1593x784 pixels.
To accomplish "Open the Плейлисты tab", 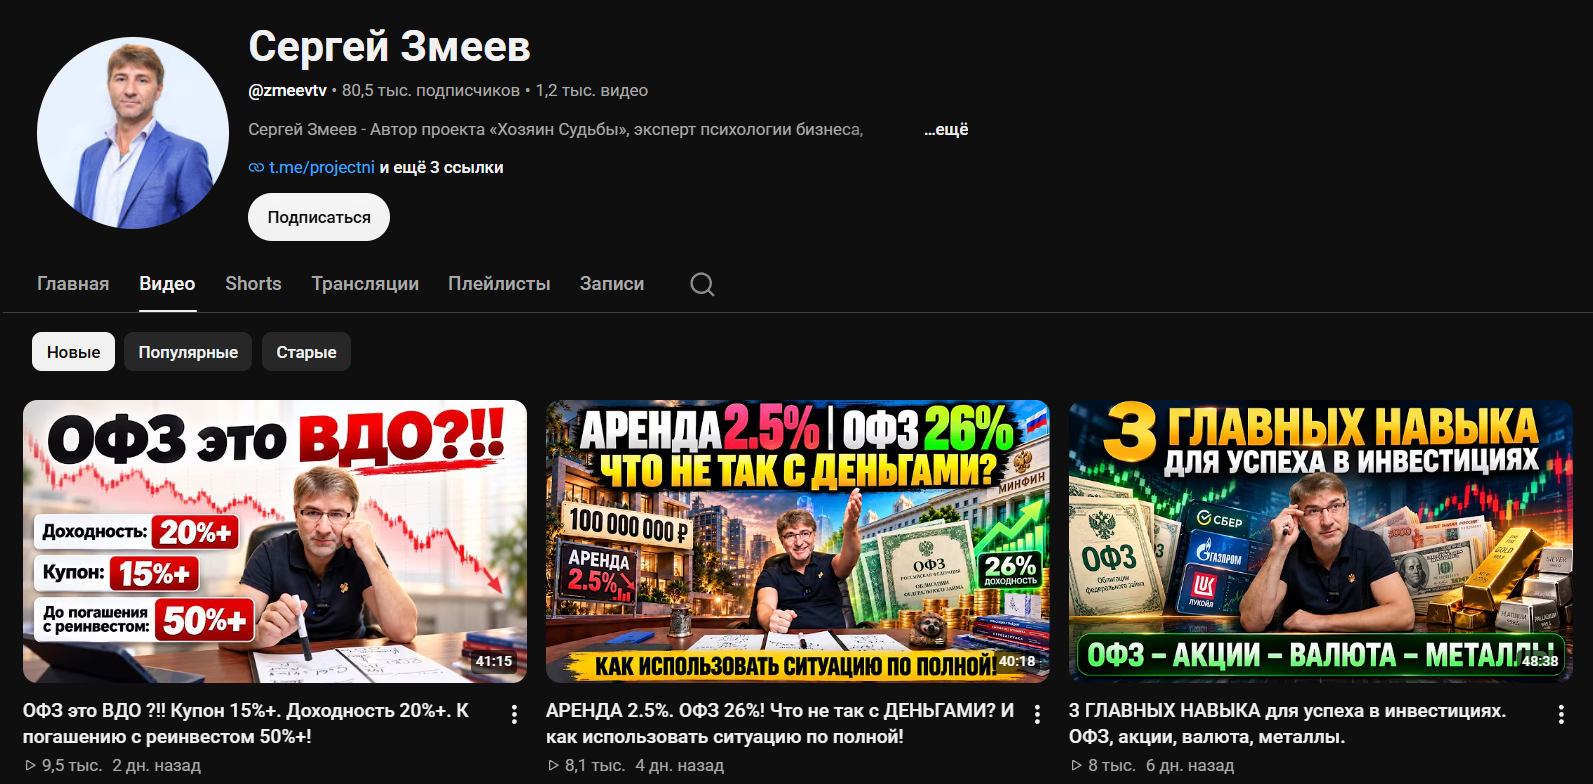I will pyautogui.click(x=499, y=284).
